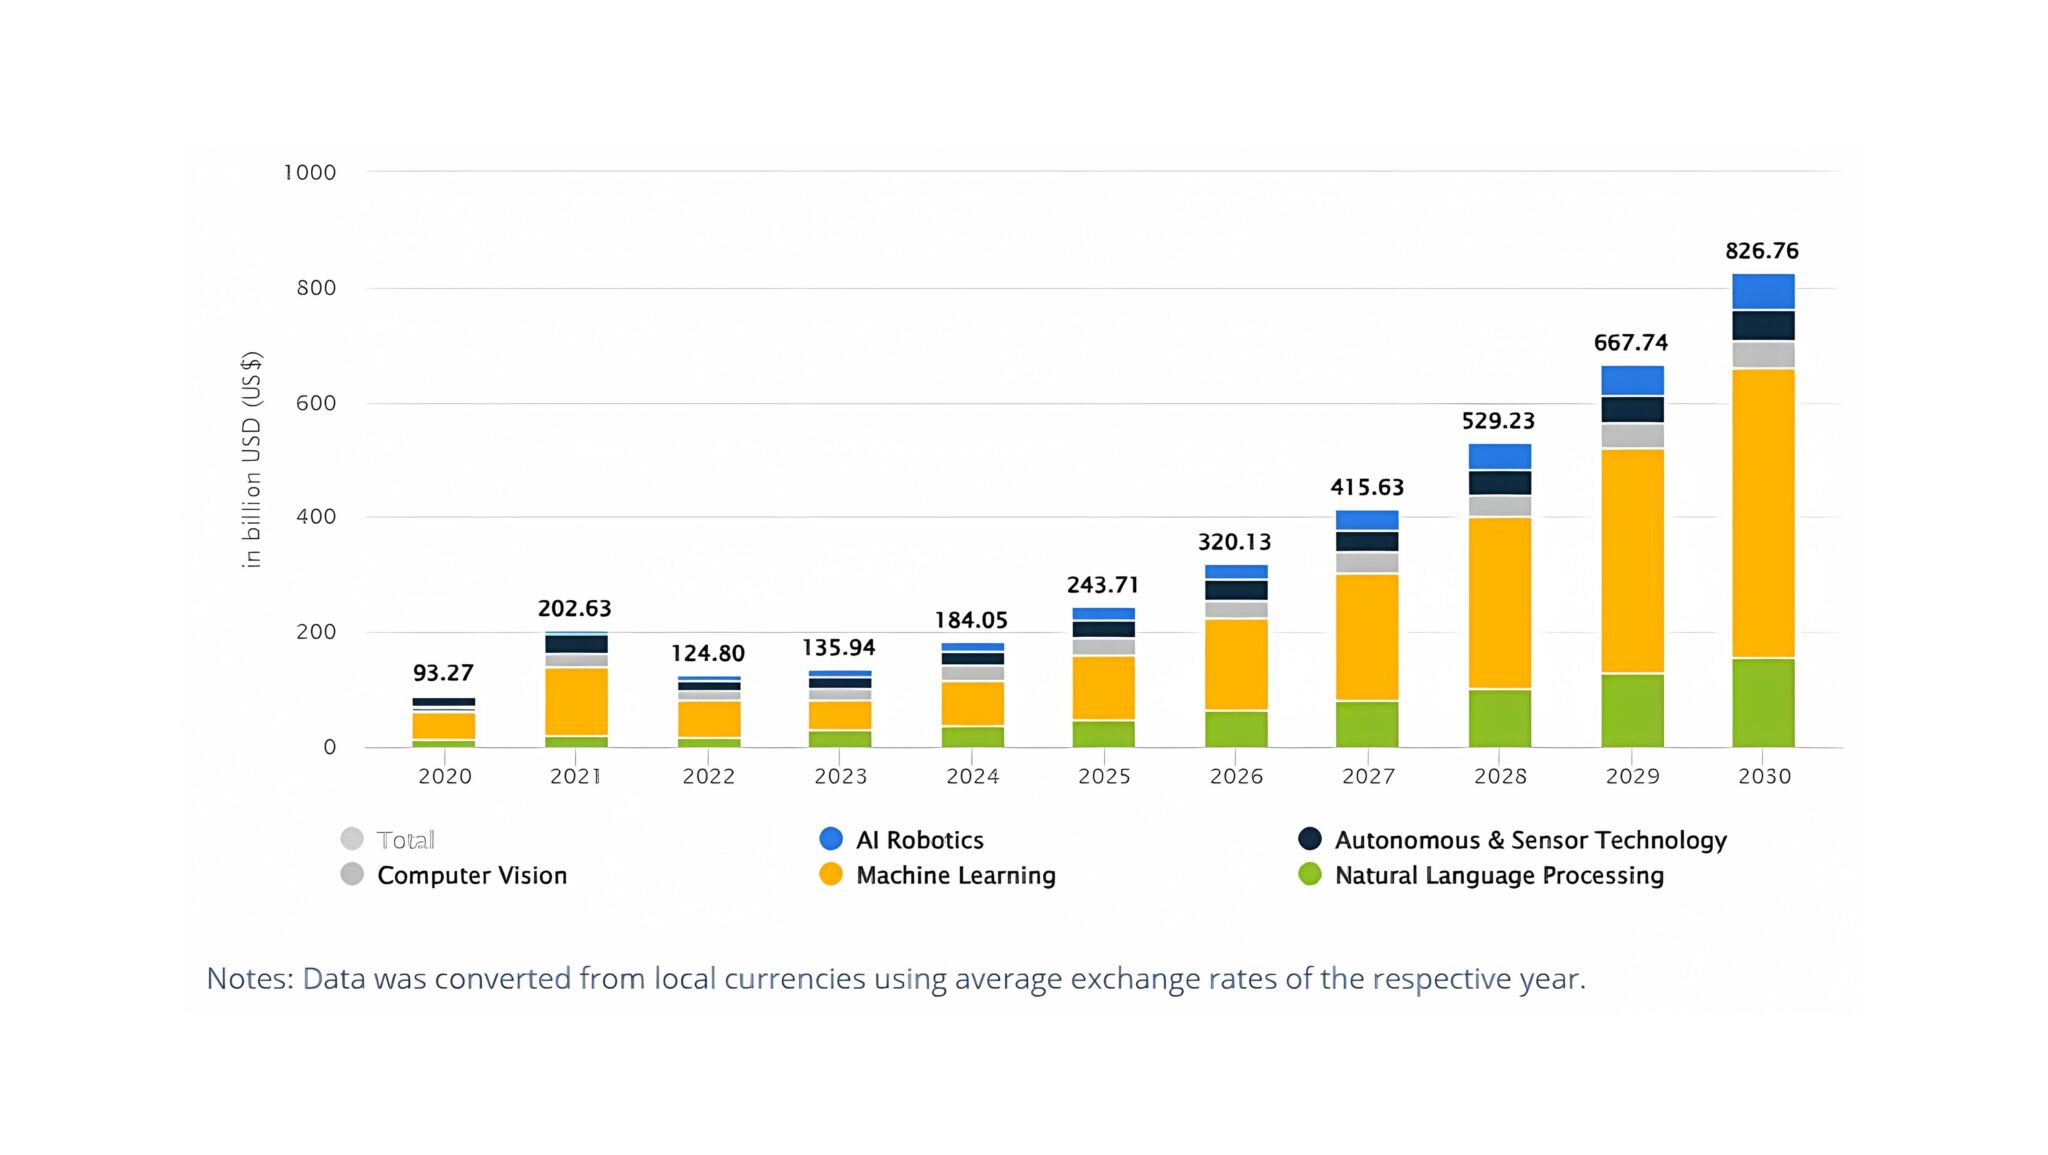Click the 202.63 total value label
Screen dimensions: 2048x1155
click(x=575, y=609)
